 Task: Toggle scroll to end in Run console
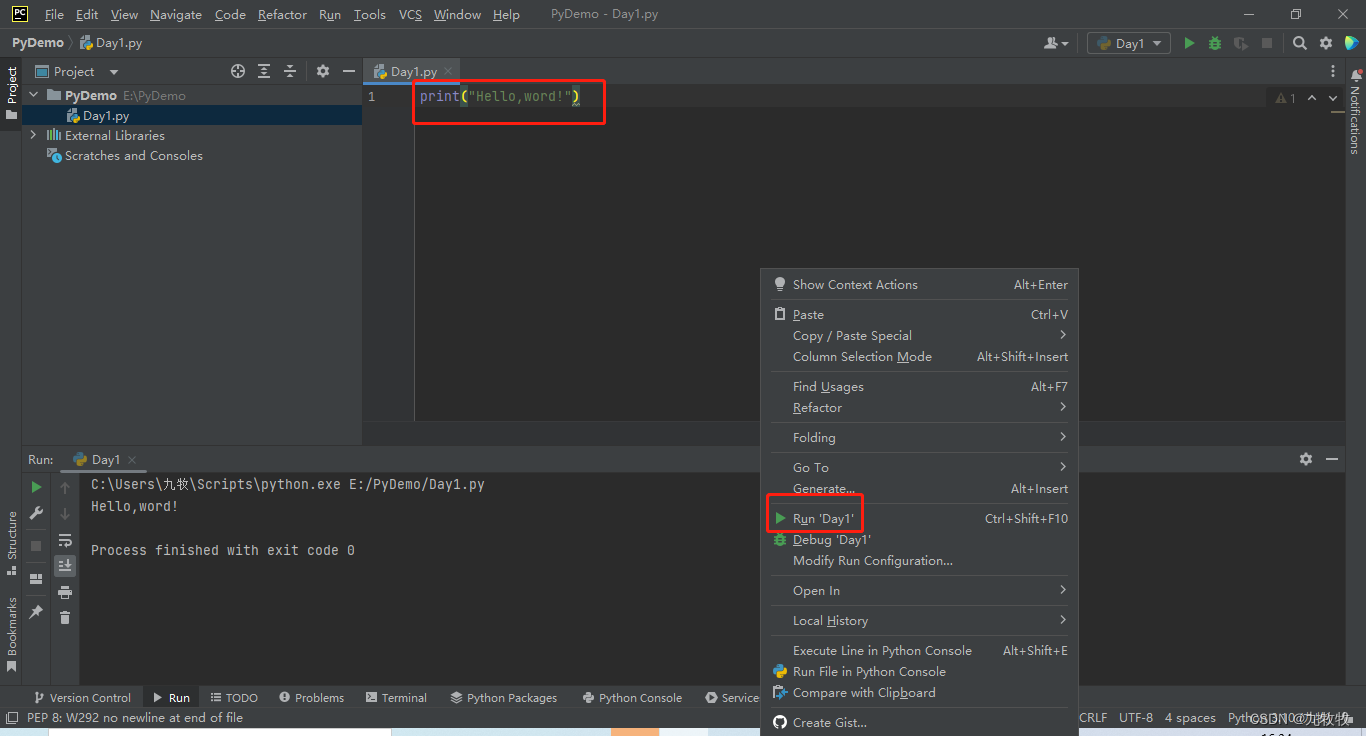click(x=65, y=566)
